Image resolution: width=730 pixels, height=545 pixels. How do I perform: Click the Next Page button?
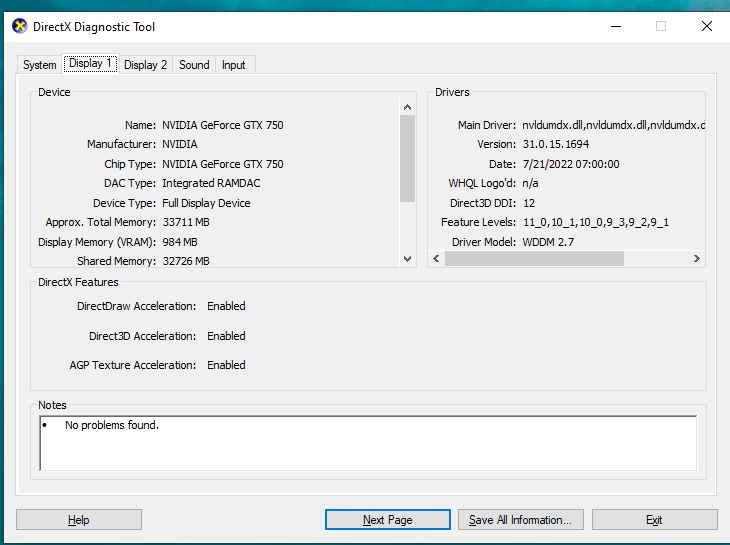click(x=387, y=520)
